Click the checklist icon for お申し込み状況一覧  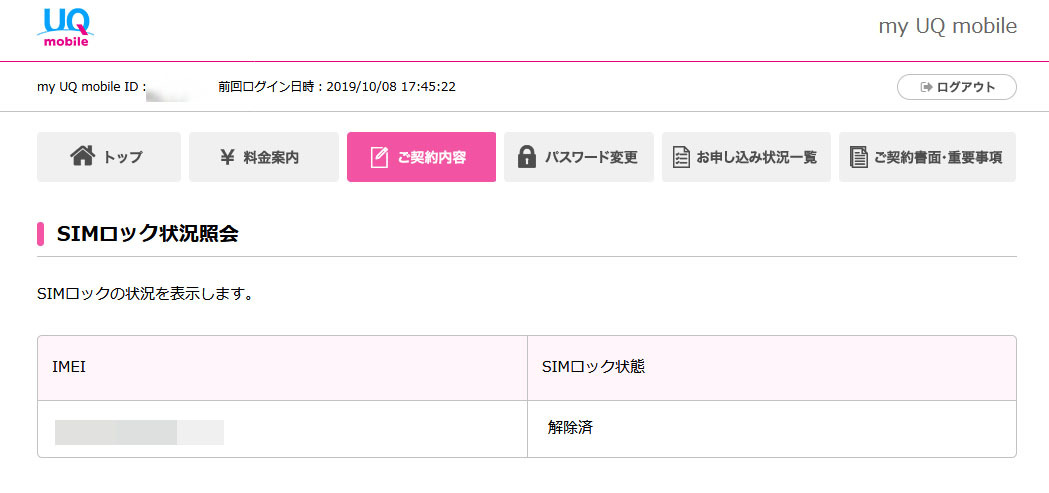[x=681, y=157]
